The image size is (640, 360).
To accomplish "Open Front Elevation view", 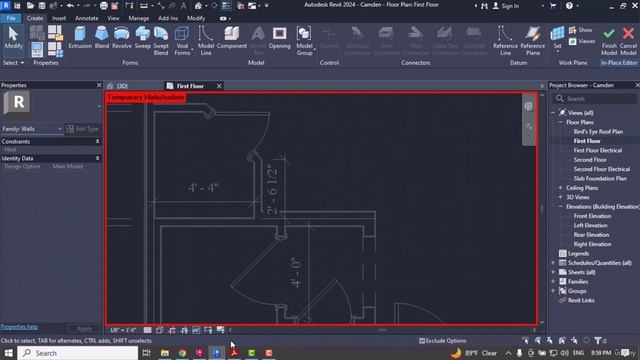I will tap(592, 216).
